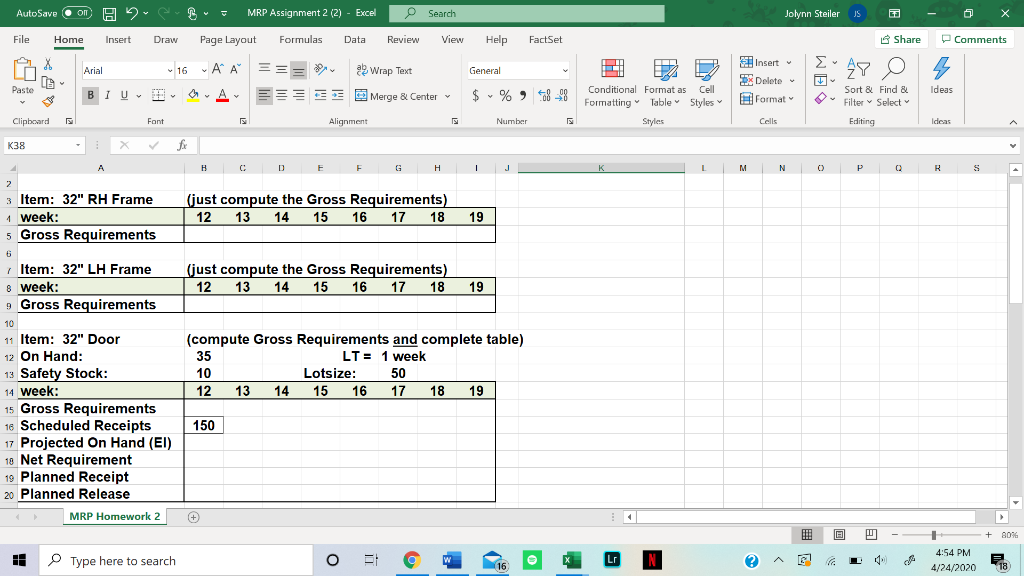Toggle Align Right
Screen dimensions: 1024x576
pyautogui.click(x=298, y=95)
